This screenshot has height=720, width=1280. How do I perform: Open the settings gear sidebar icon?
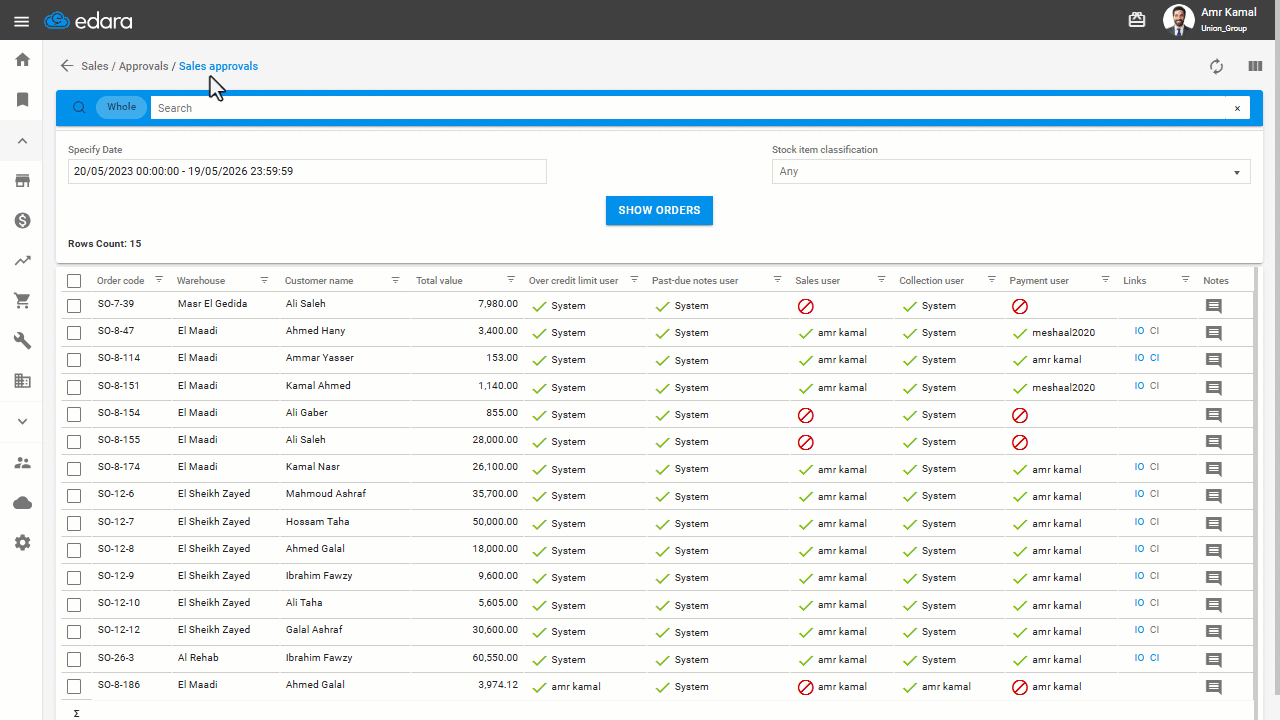click(x=22, y=543)
